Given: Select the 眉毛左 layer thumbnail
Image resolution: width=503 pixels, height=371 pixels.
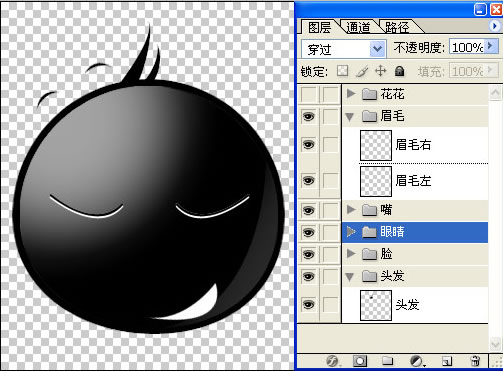Looking at the screenshot, I should click(x=376, y=181).
